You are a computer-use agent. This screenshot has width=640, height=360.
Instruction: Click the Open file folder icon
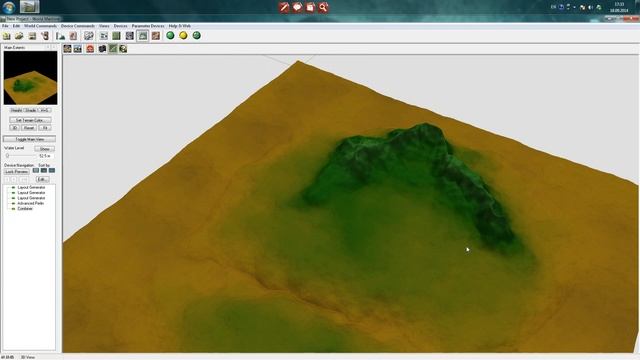pos(19,36)
